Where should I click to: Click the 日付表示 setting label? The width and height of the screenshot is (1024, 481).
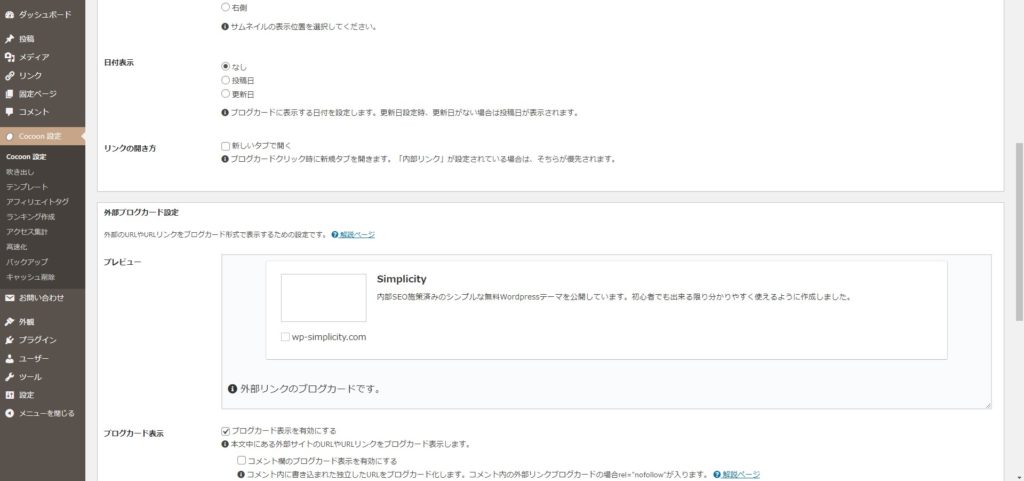[119, 63]
